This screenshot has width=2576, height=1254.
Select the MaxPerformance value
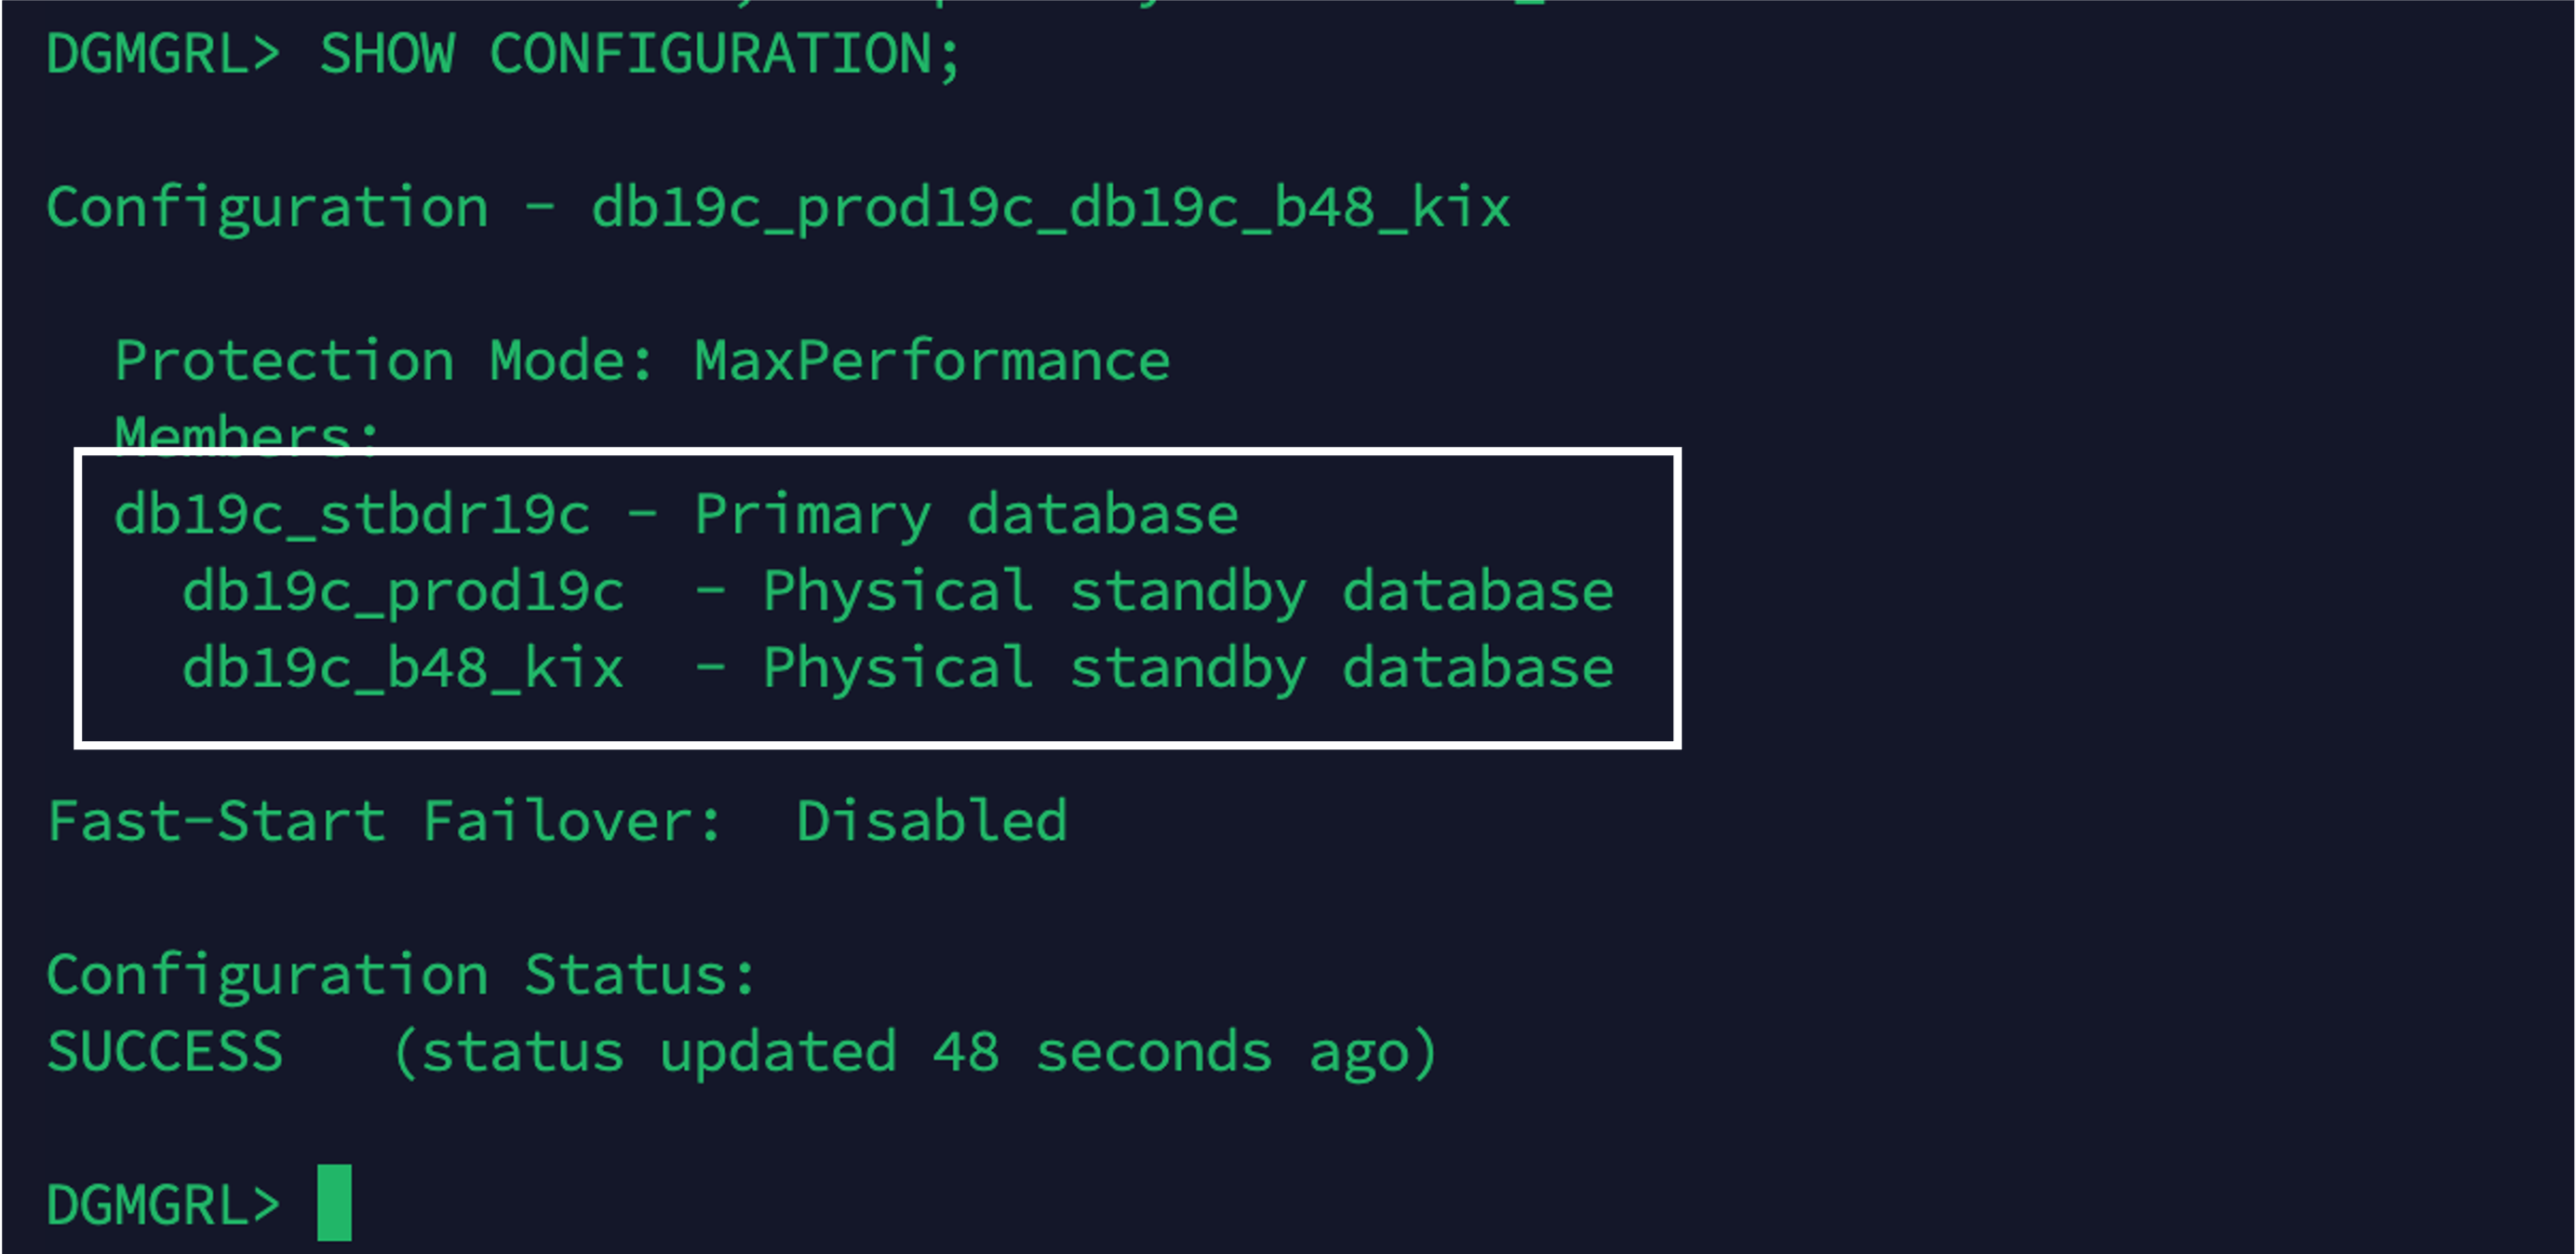tap(931, 361)
